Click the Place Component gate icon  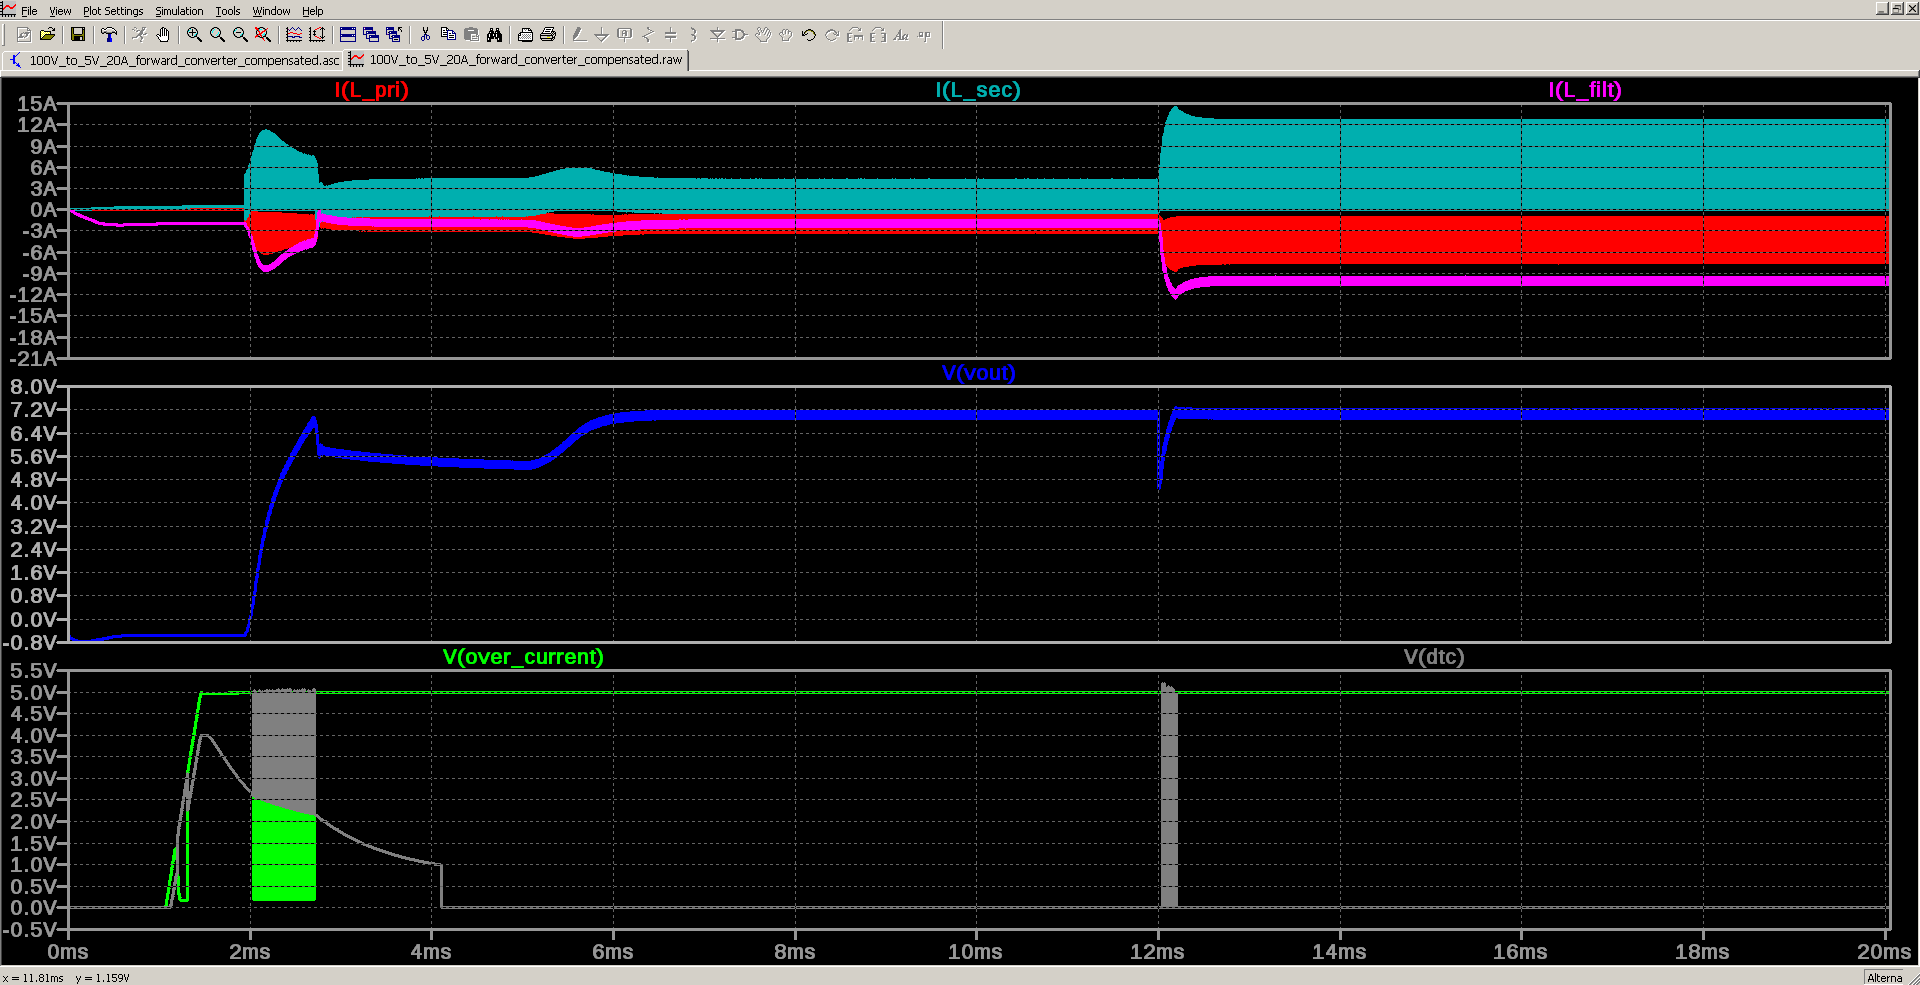click(740, 35)
